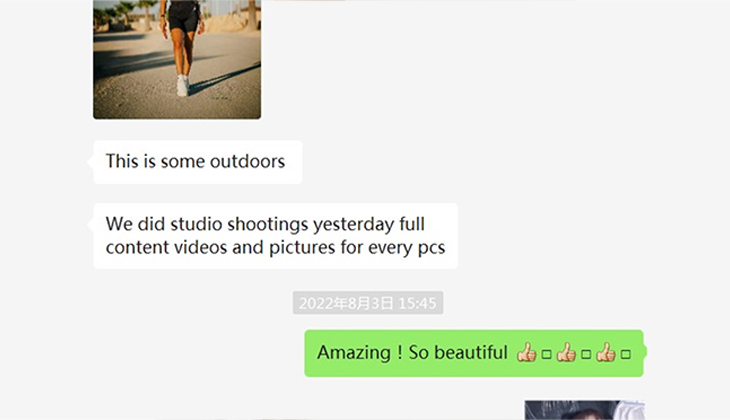
Task: Click the last thumbs-up emoji
Action: pyautogui.click(x=605, y=353)
